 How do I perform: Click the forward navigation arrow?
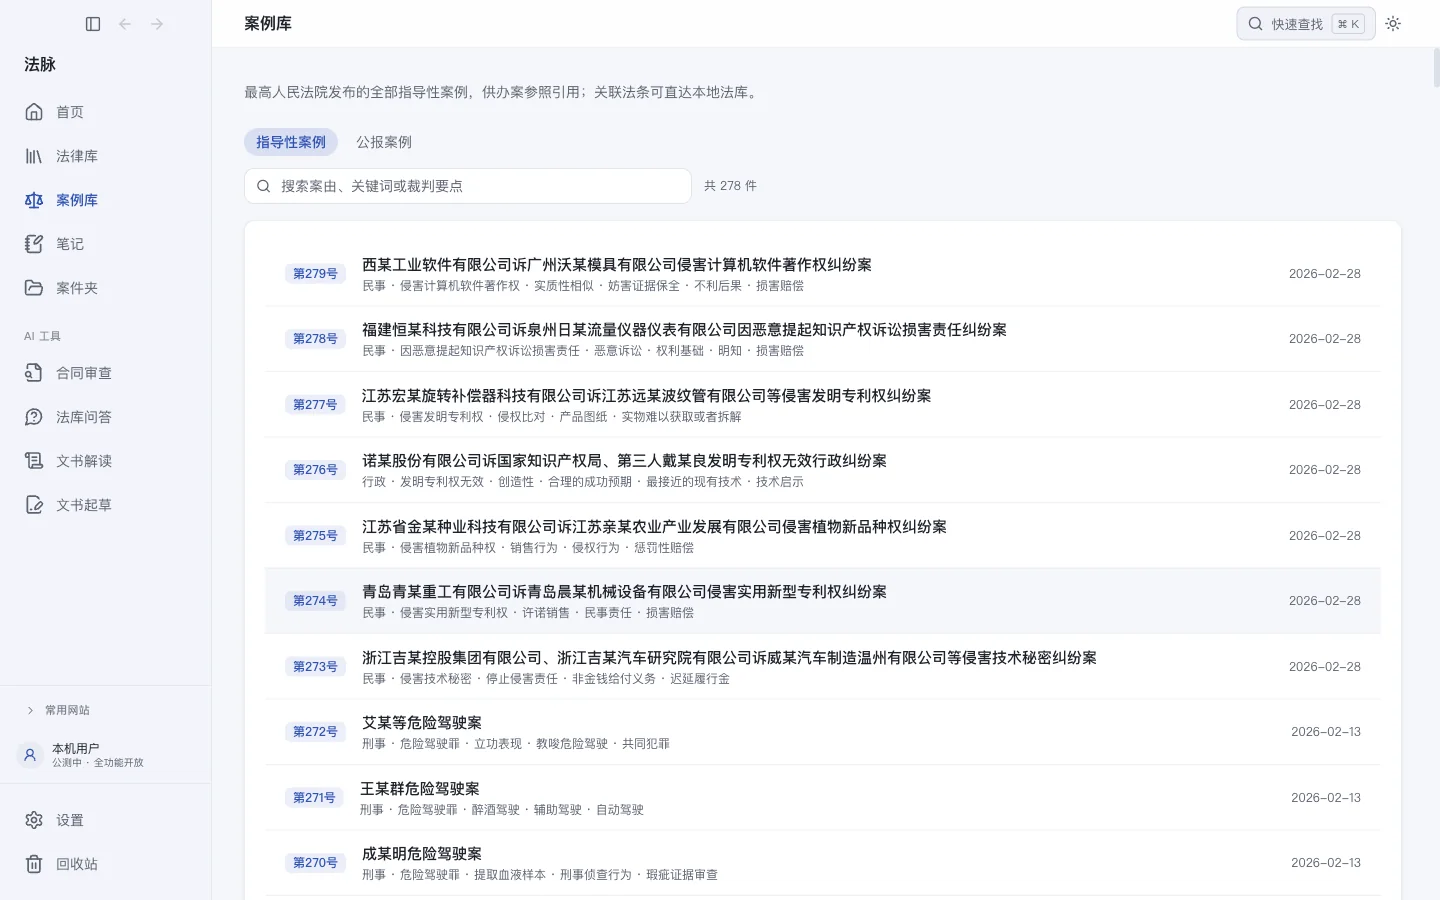157,24
